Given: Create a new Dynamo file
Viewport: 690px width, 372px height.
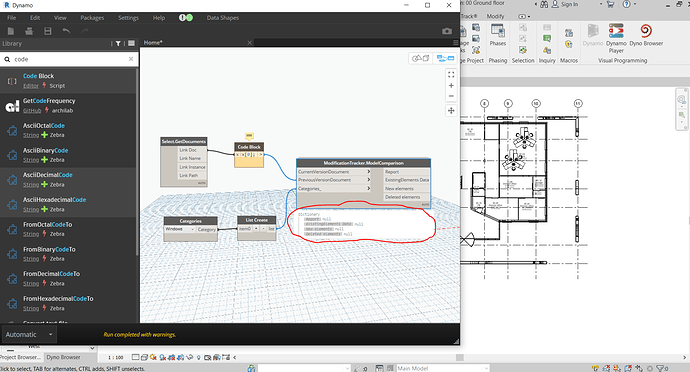Looking at the screenshot, I should (11, 31).
